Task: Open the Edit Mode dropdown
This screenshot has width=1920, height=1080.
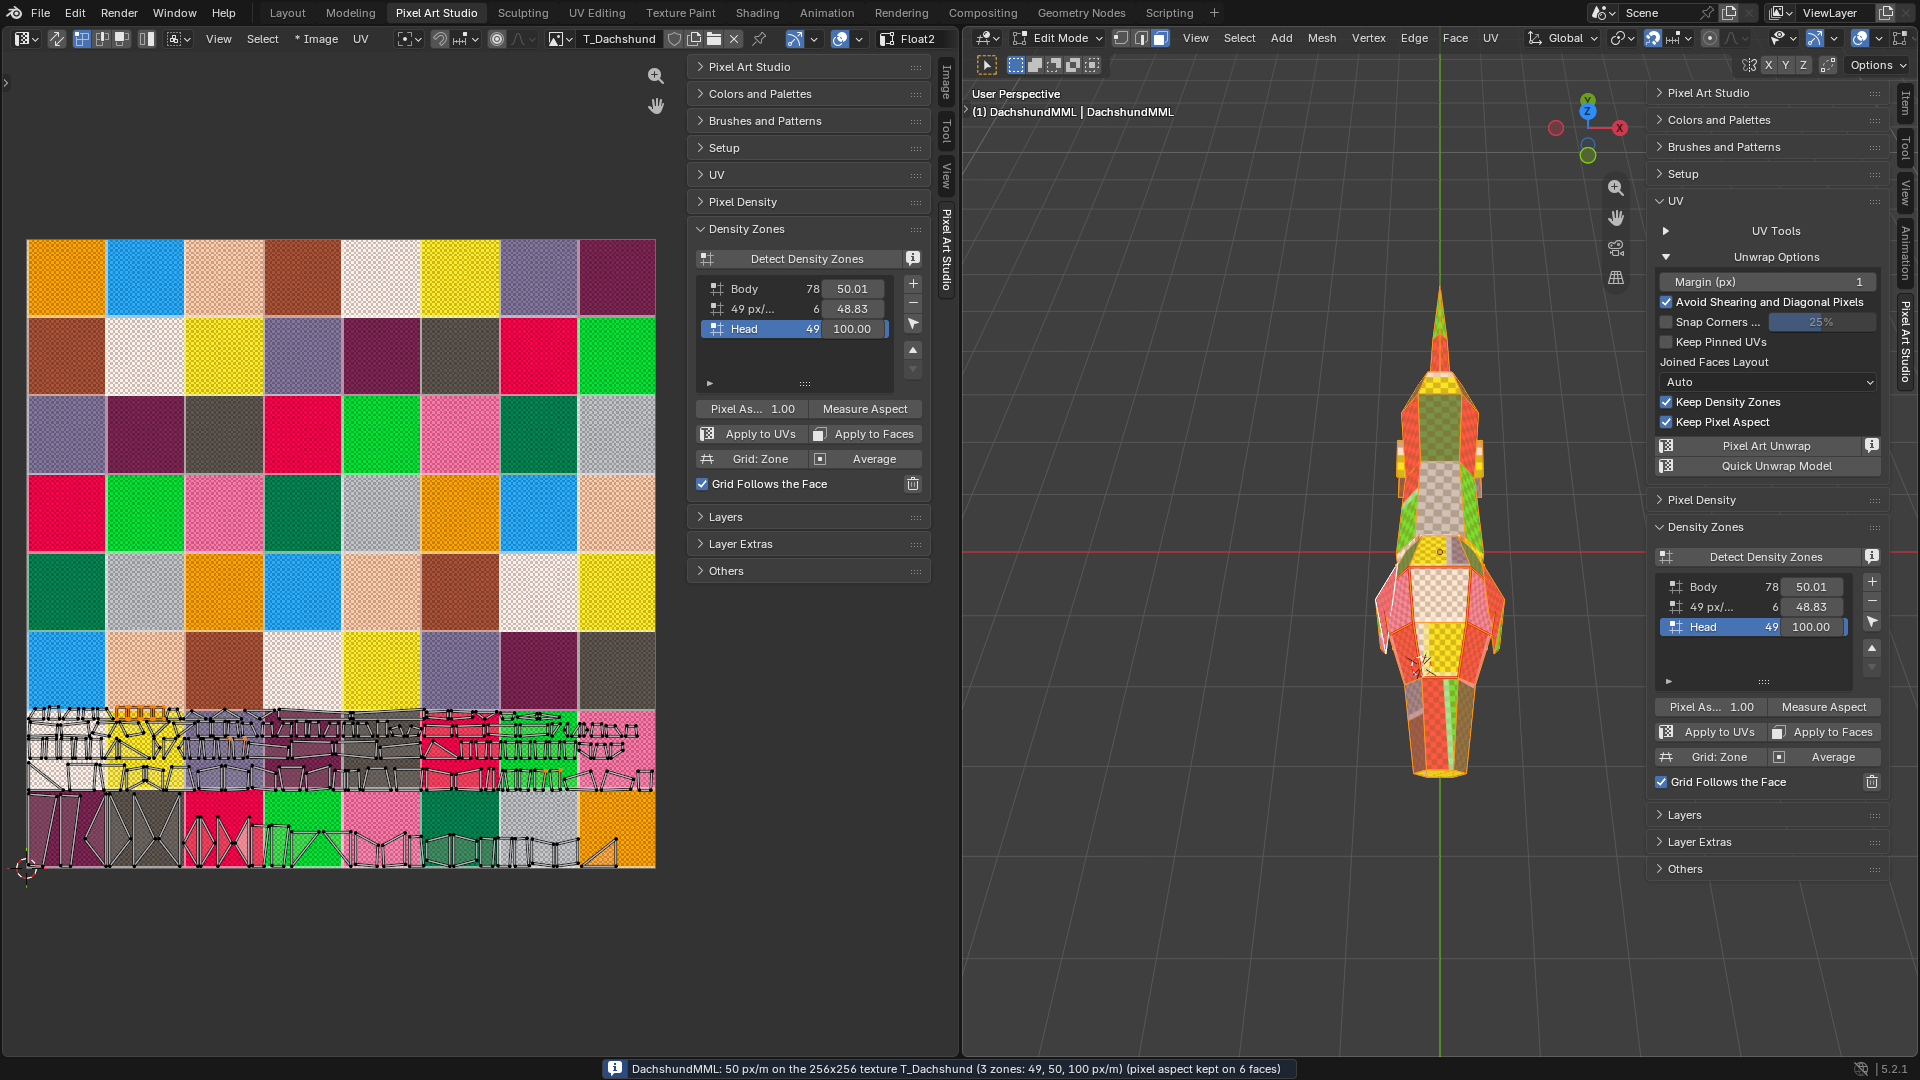Action: (x=1057, y=38)
